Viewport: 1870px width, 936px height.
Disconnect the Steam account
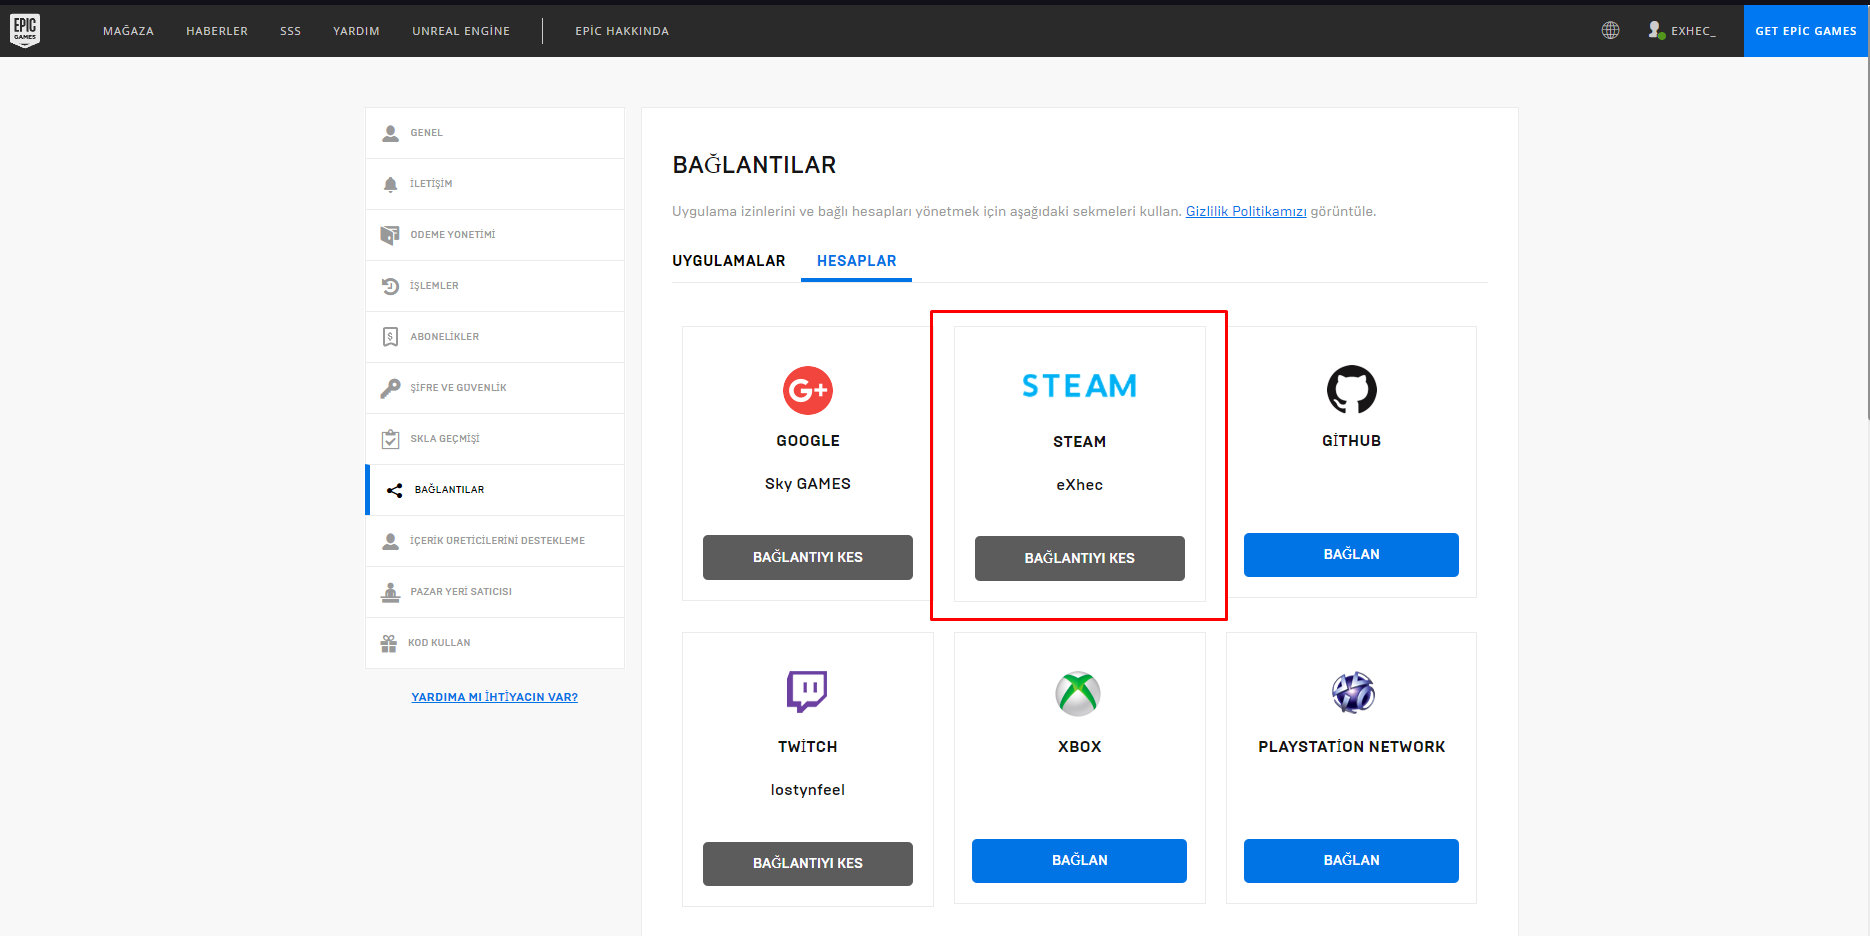click(x=1080, y=558)
